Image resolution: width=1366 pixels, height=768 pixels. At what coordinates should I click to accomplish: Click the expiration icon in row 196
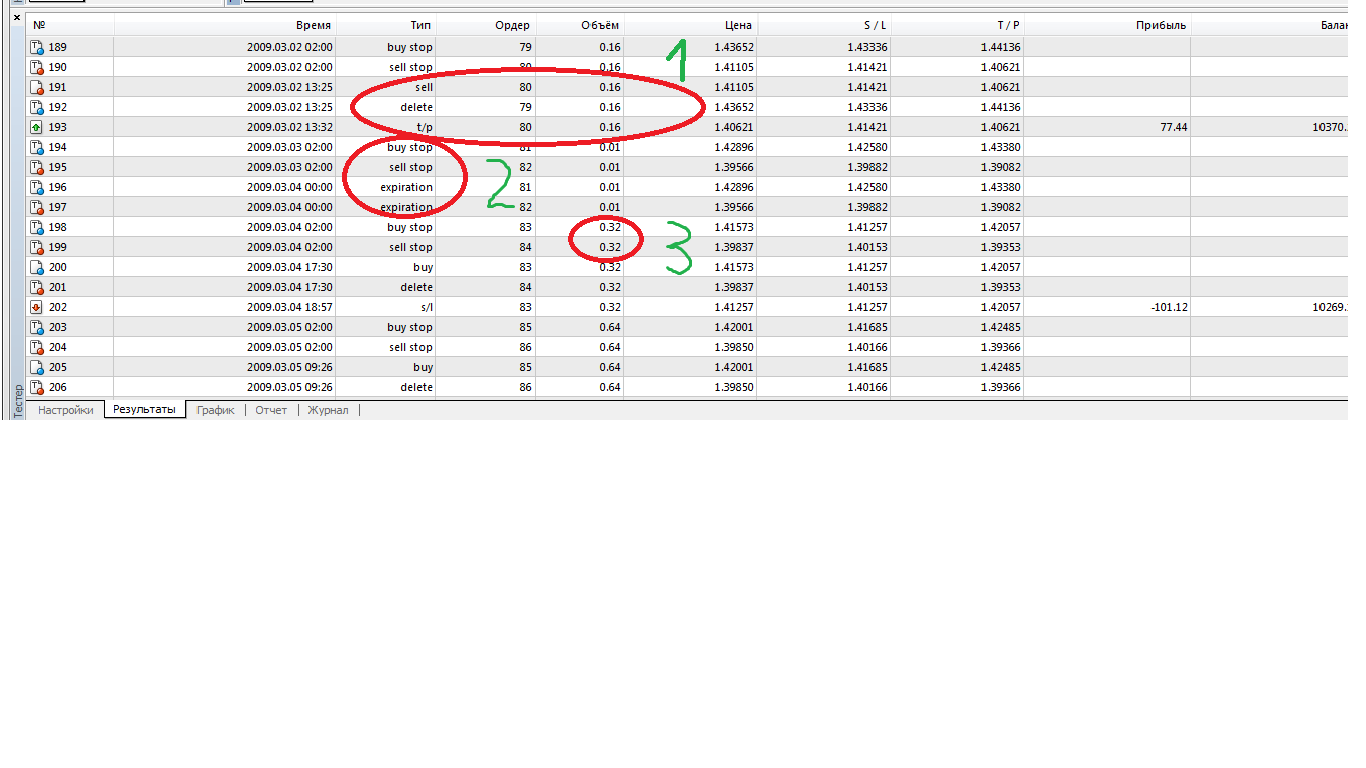pyautogui.click(x=37, y=187)
